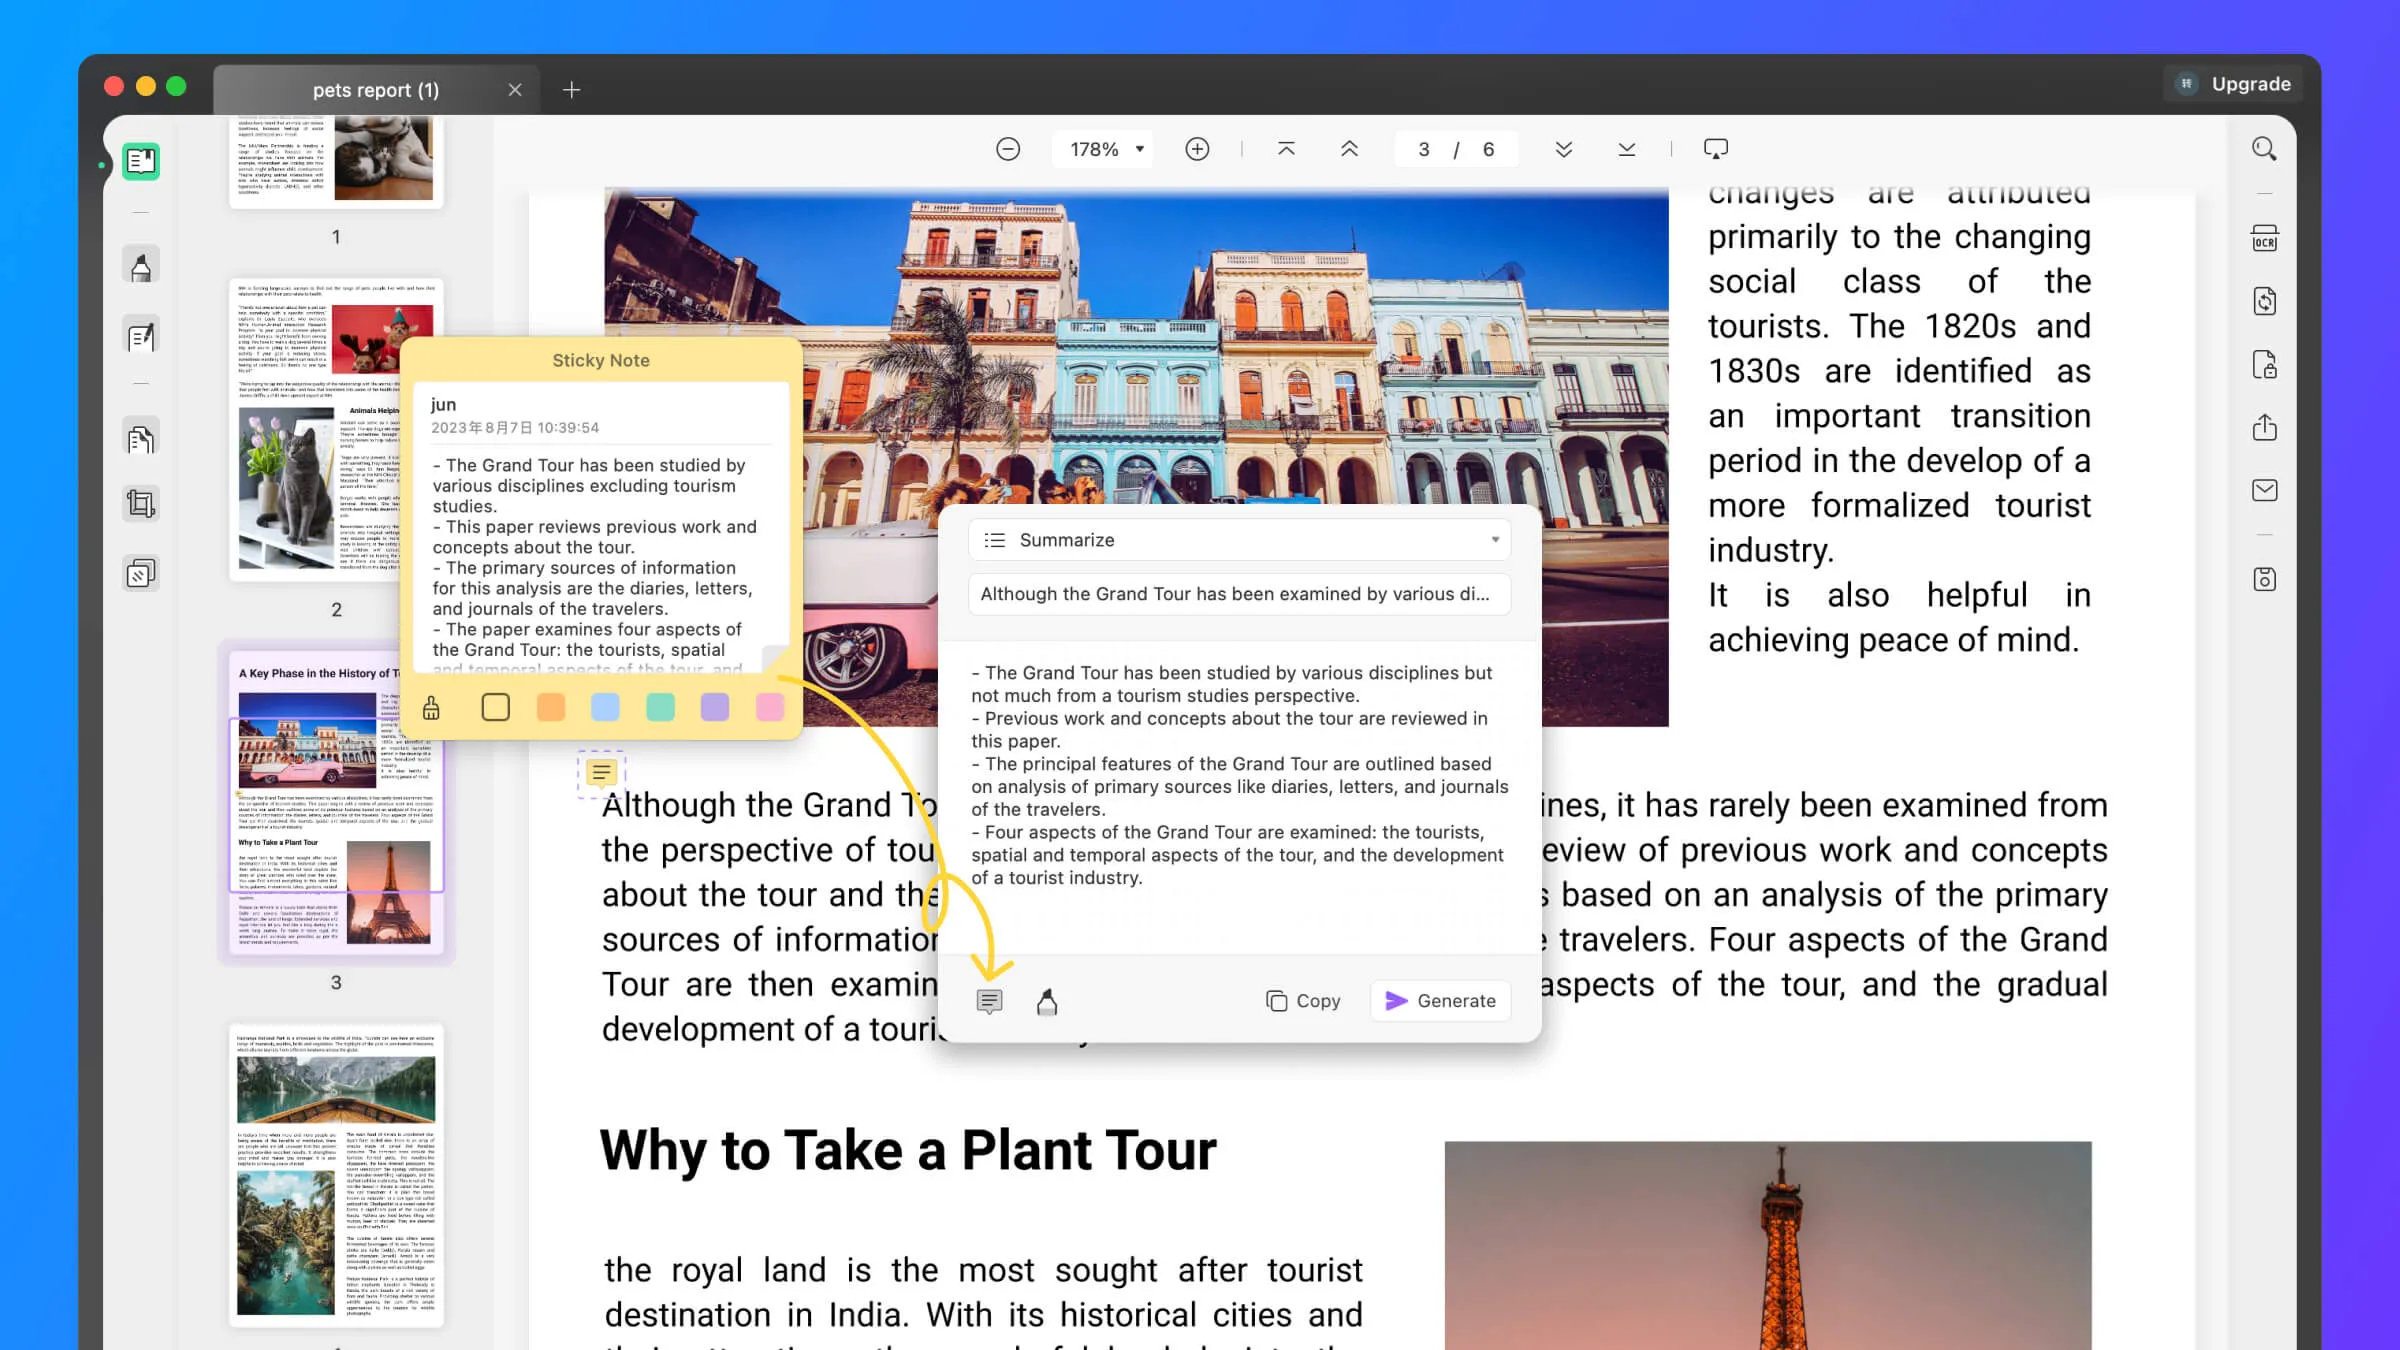The width and height of the screenshot is (2400, 1350).
Task: Expand the Summarize dropdown arrow
Action: coord(1493,539)
